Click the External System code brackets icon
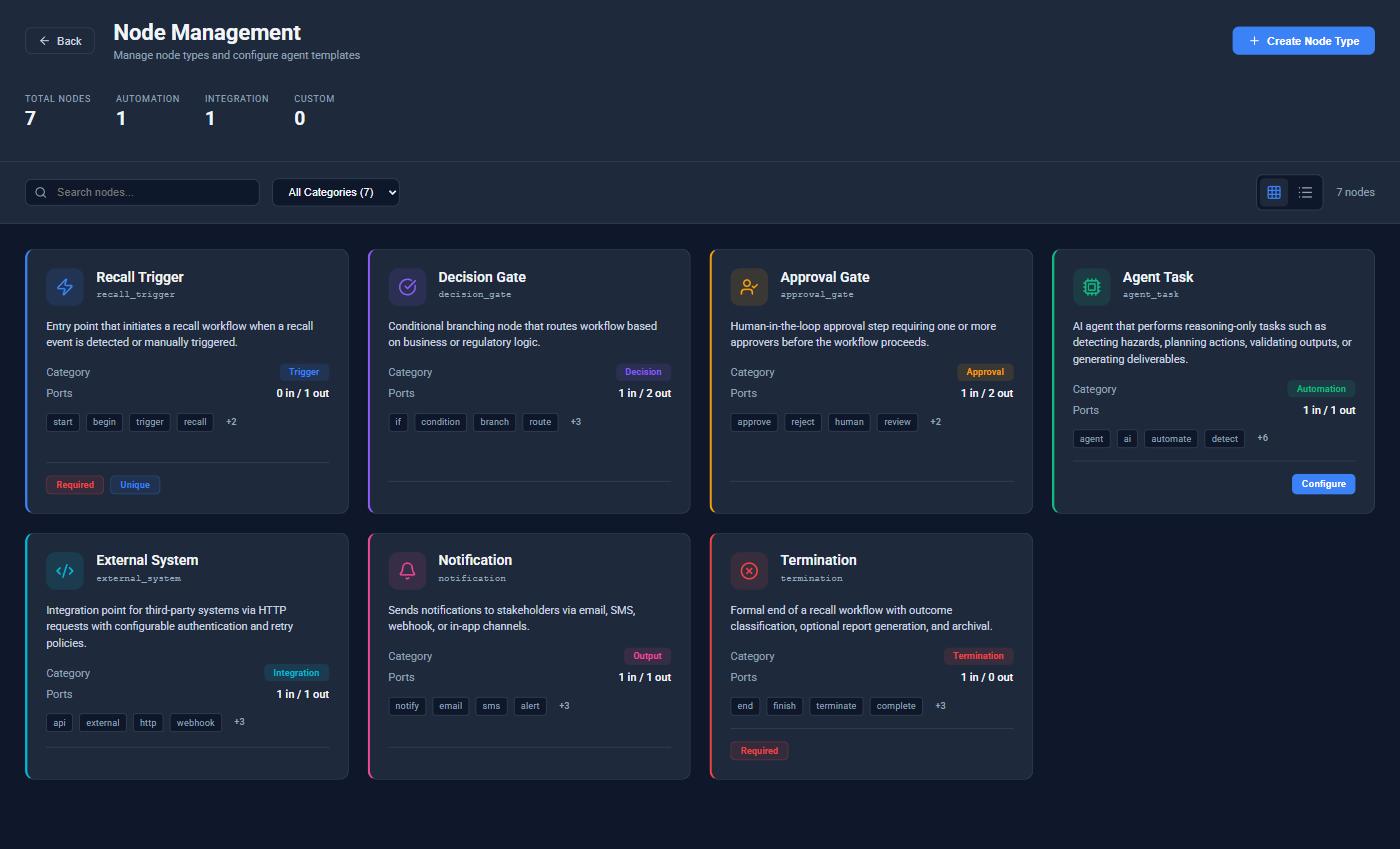The width and height of the screenshot is (1400, 849). click(65, 571)
